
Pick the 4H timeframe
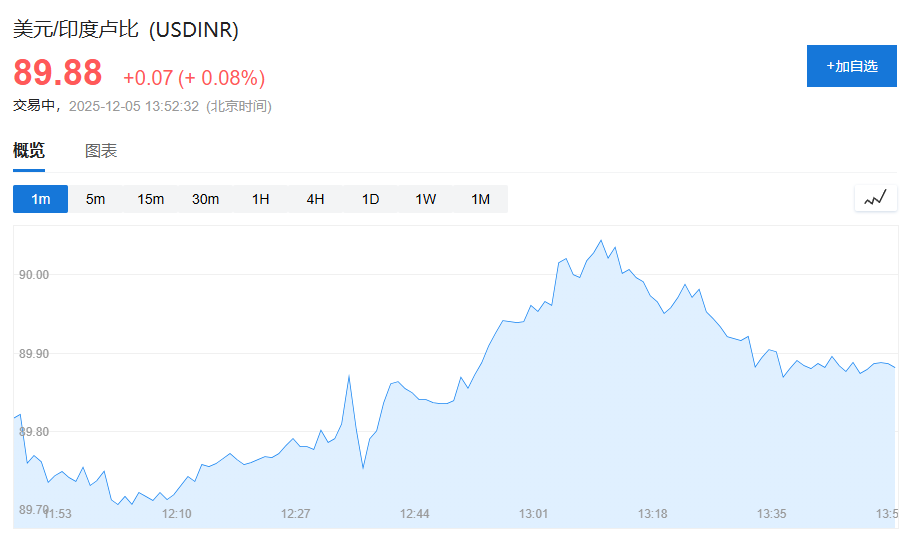click(315, 199)
